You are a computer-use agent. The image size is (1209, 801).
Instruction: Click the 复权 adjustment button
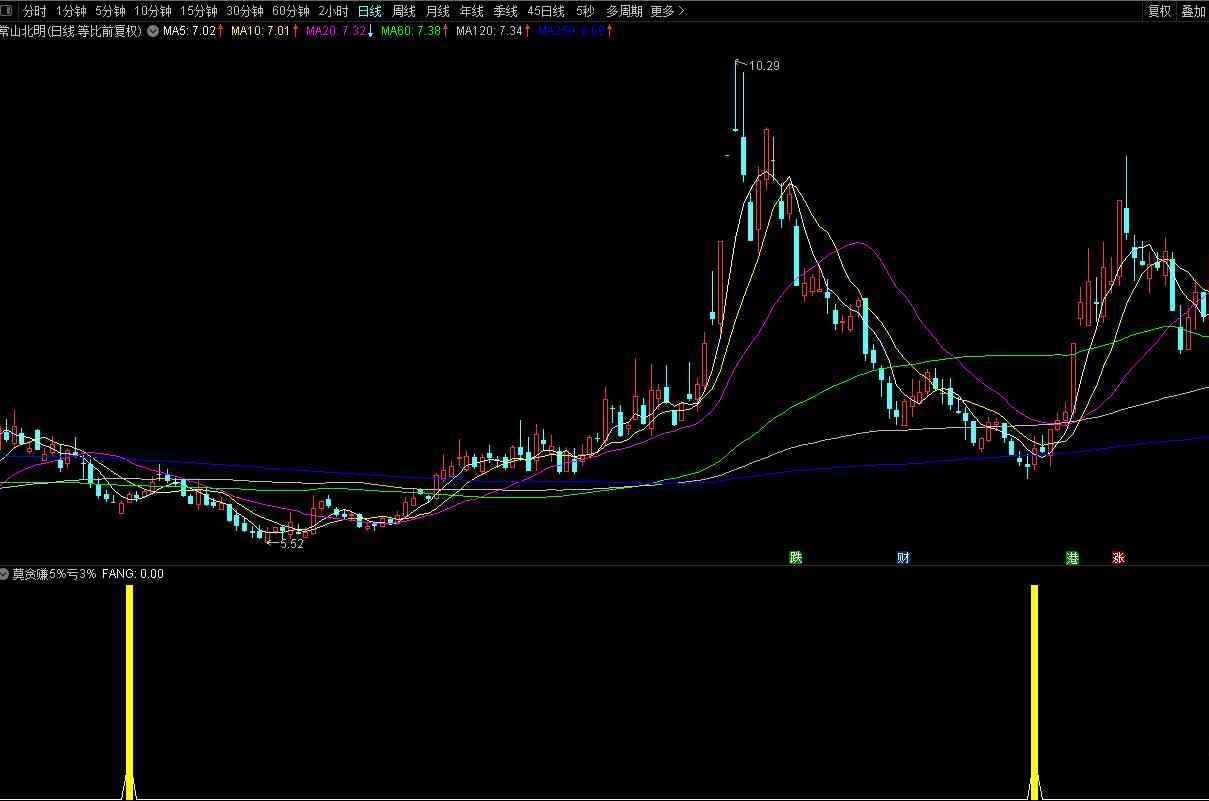coord(1159,11)
